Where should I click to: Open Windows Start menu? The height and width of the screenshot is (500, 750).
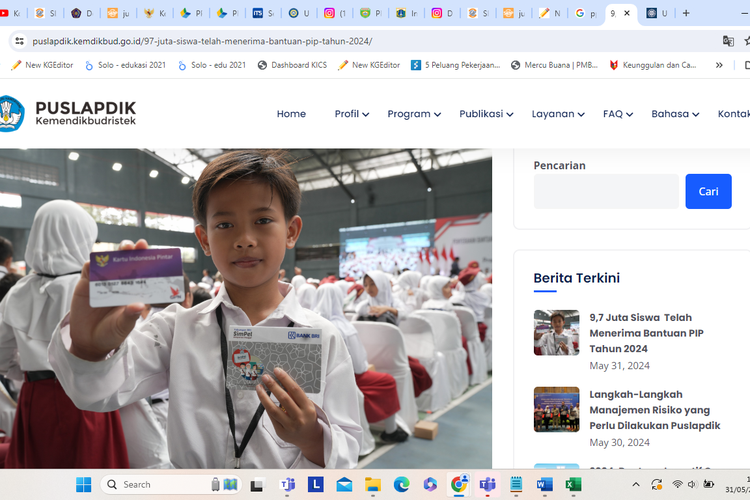pos(83,485)
